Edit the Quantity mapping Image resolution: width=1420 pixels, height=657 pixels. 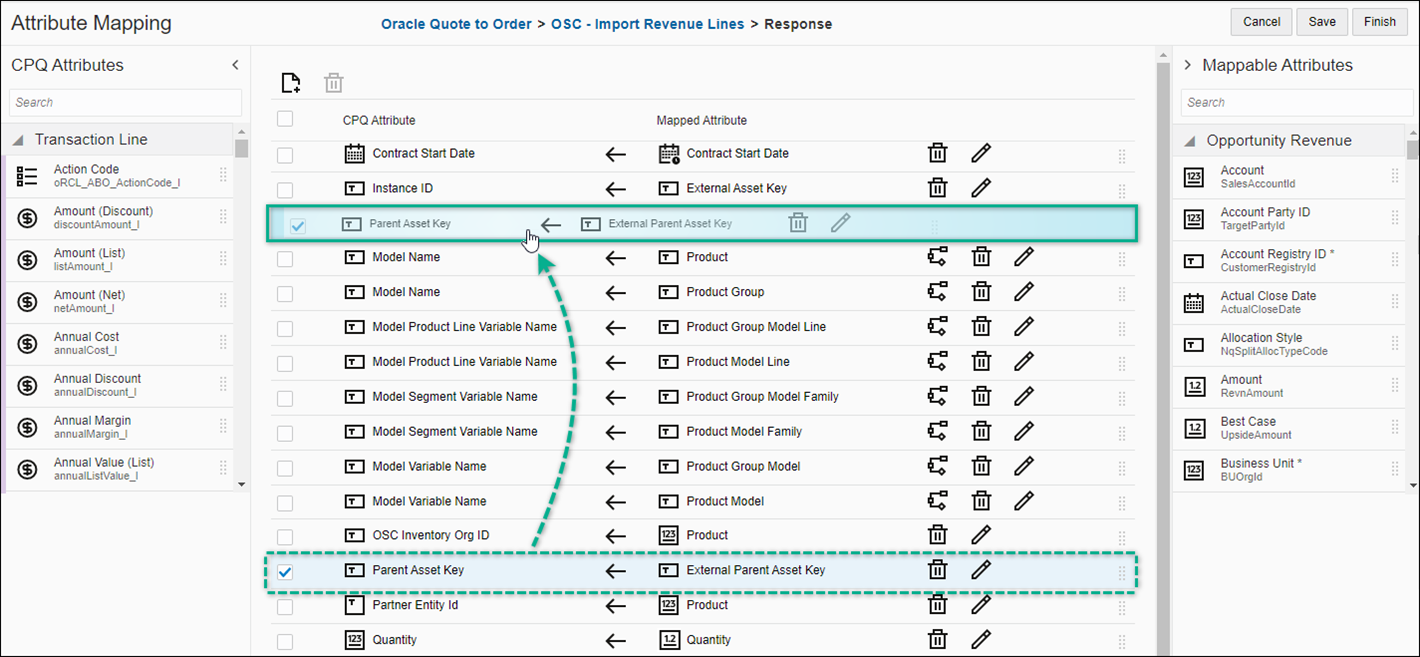coord(981,639)
